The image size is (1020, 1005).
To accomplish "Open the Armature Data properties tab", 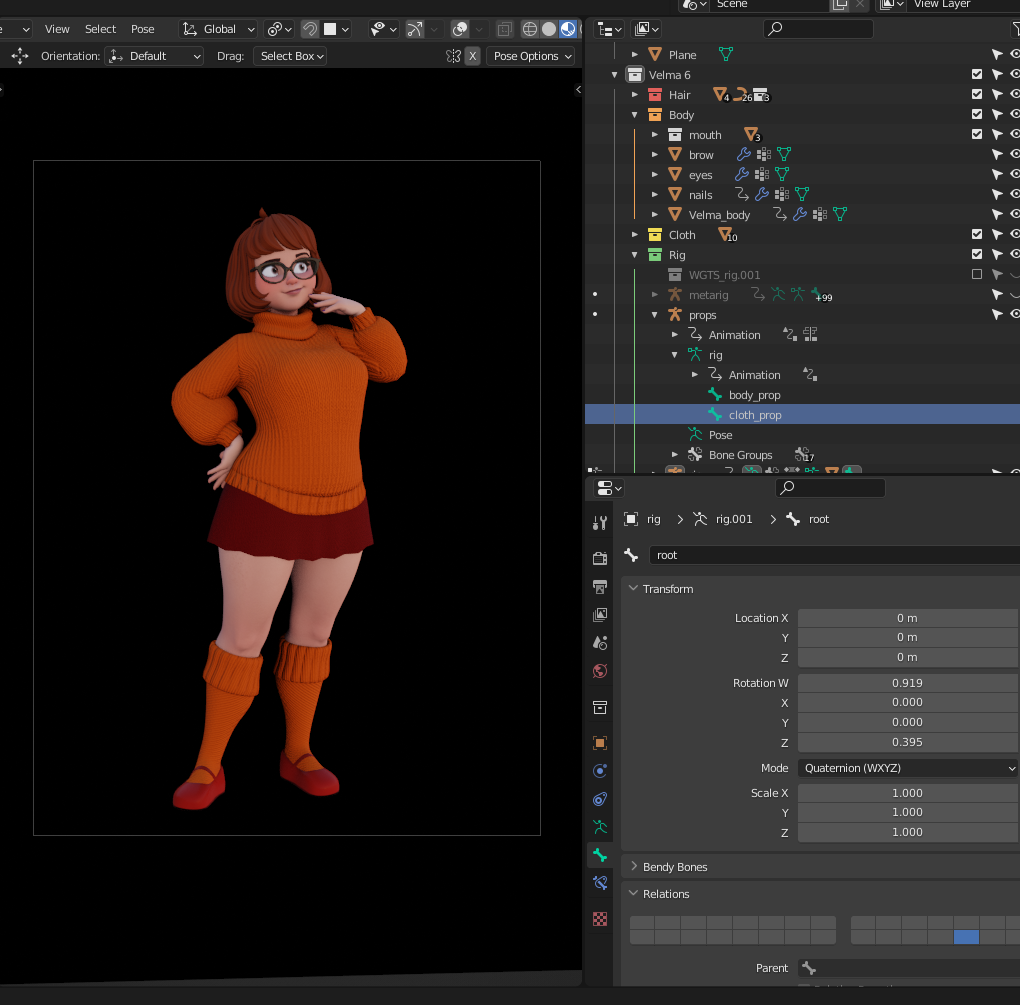I will 600,827.
